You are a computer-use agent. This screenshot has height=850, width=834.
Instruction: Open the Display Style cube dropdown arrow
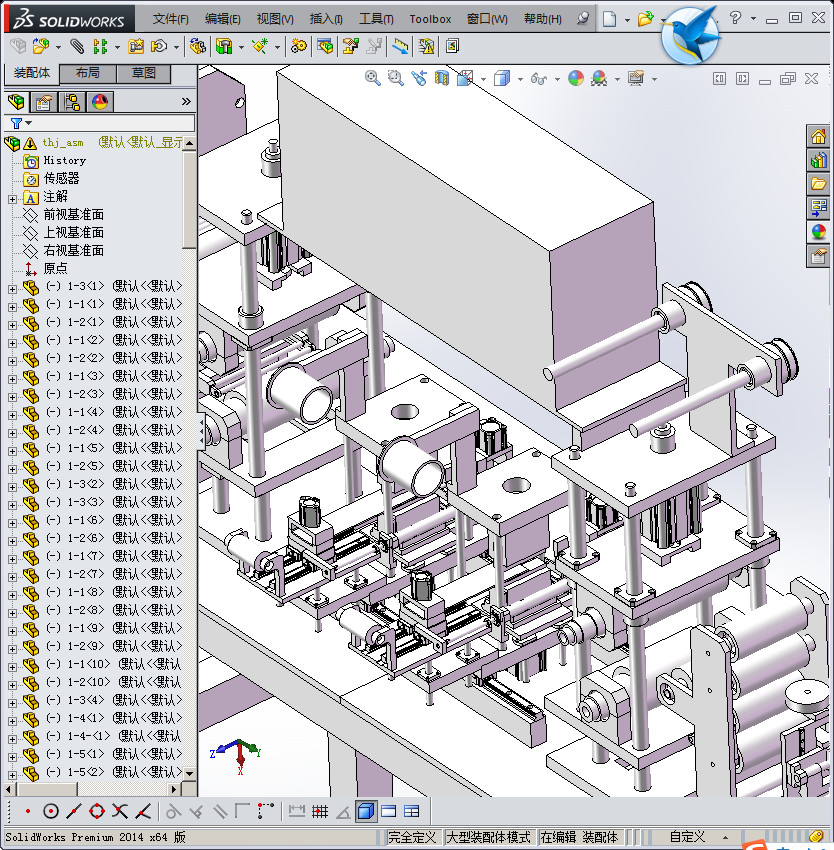(x=519, y=79)
